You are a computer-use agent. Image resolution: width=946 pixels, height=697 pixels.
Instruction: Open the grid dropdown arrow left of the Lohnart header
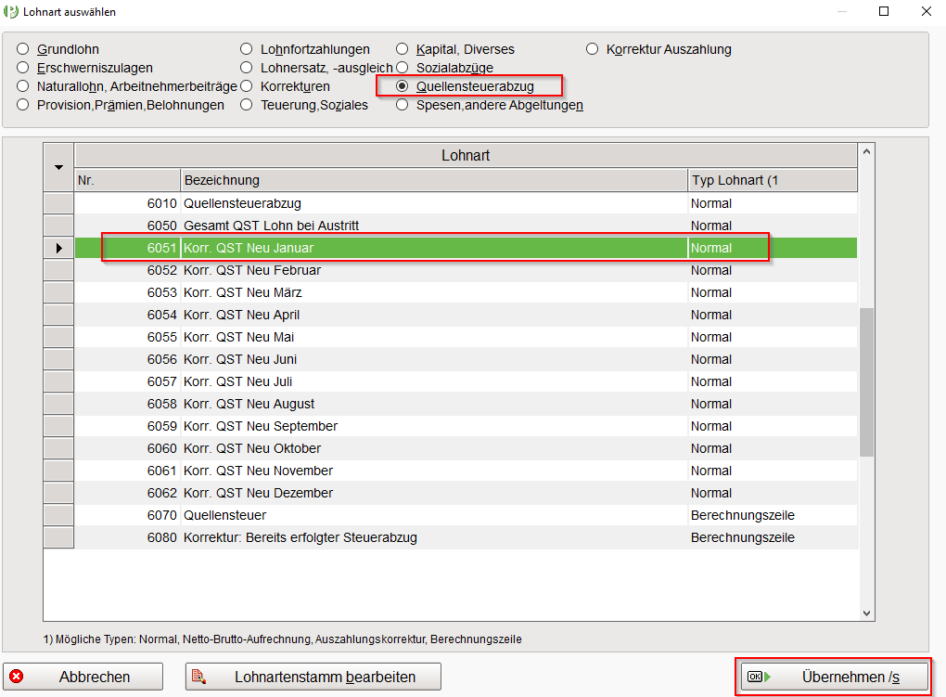pos(59,167)
